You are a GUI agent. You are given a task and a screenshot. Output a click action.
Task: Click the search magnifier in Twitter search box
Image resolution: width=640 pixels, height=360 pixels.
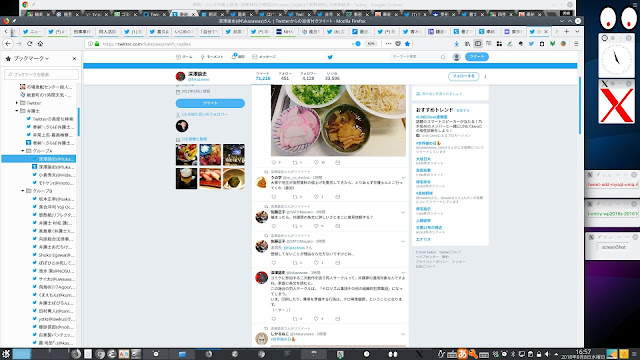point(443,57)
